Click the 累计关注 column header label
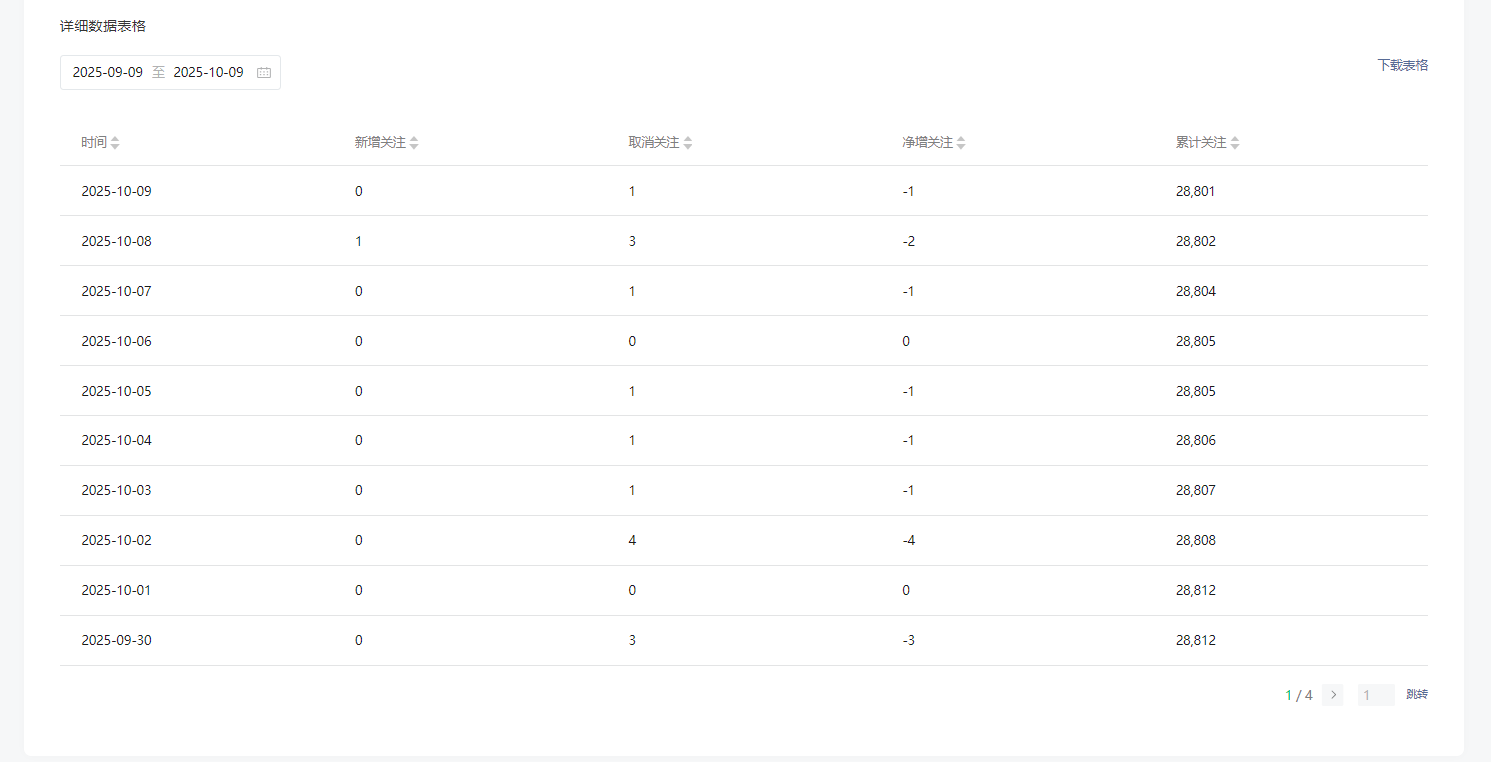 click(x=1201, y=143)
